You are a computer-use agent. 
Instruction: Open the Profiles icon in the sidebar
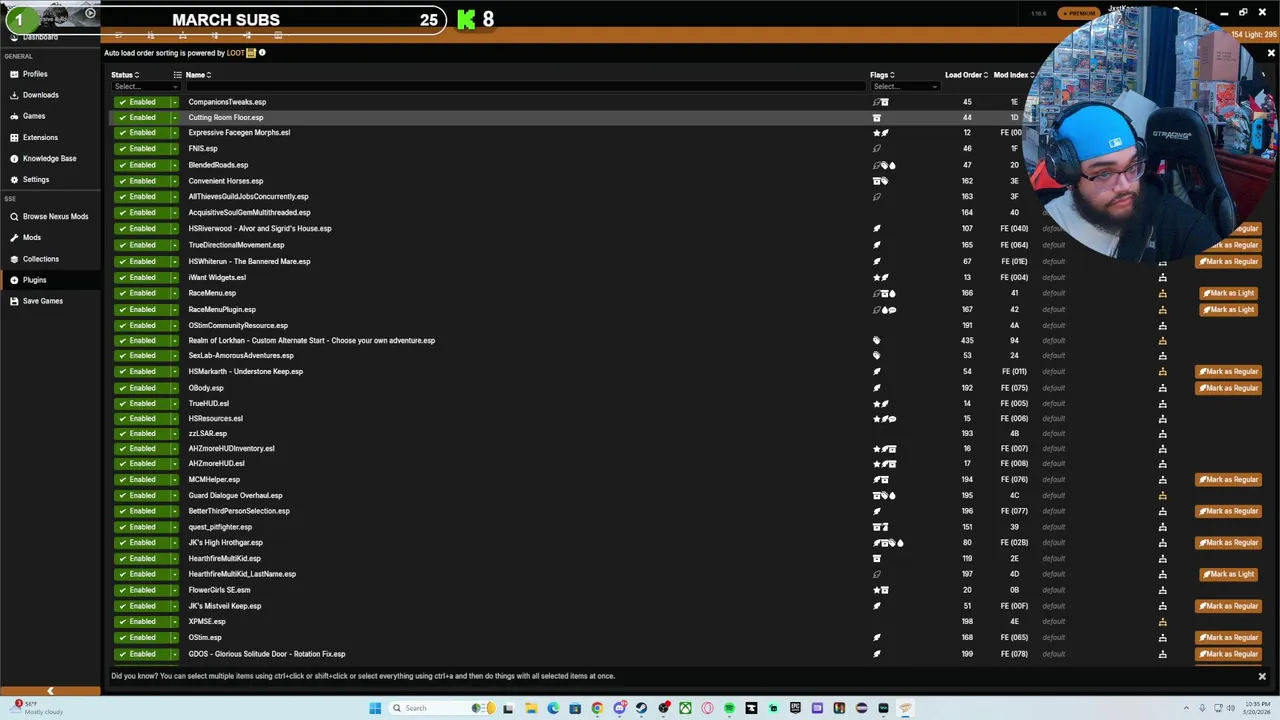click(x=14, y=74)
